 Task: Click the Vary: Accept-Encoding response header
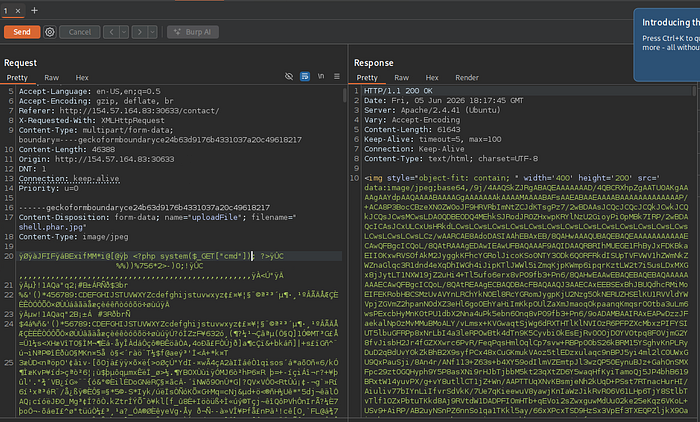tap(412, 120)
